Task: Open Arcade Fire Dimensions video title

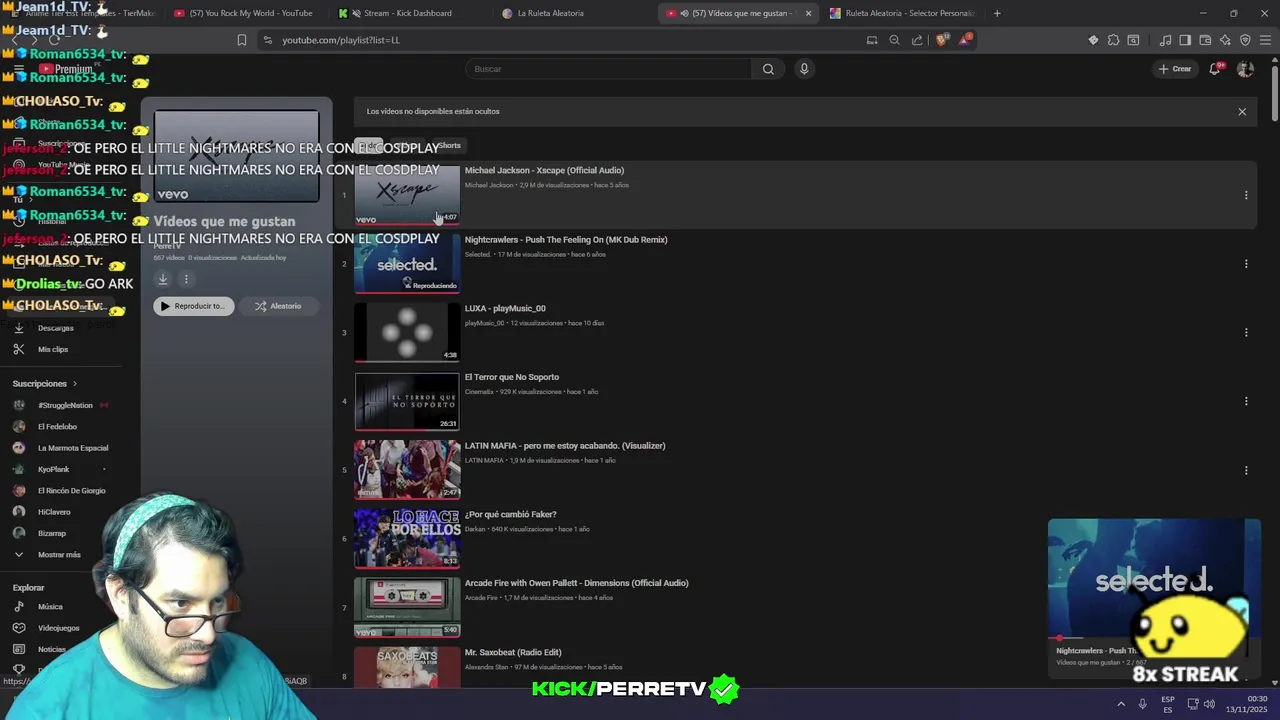Action: [x=576, y=583]
